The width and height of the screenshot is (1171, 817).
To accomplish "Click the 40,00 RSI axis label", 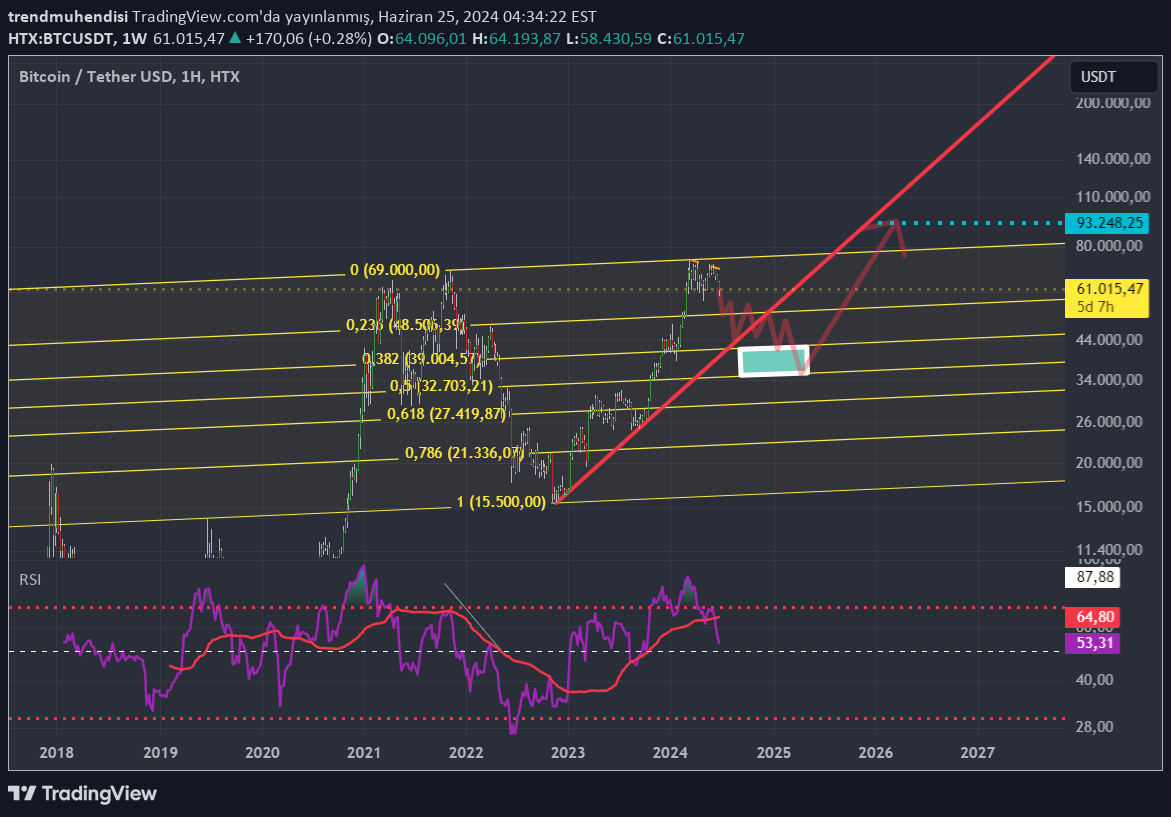I will (x=1095, y=680).
